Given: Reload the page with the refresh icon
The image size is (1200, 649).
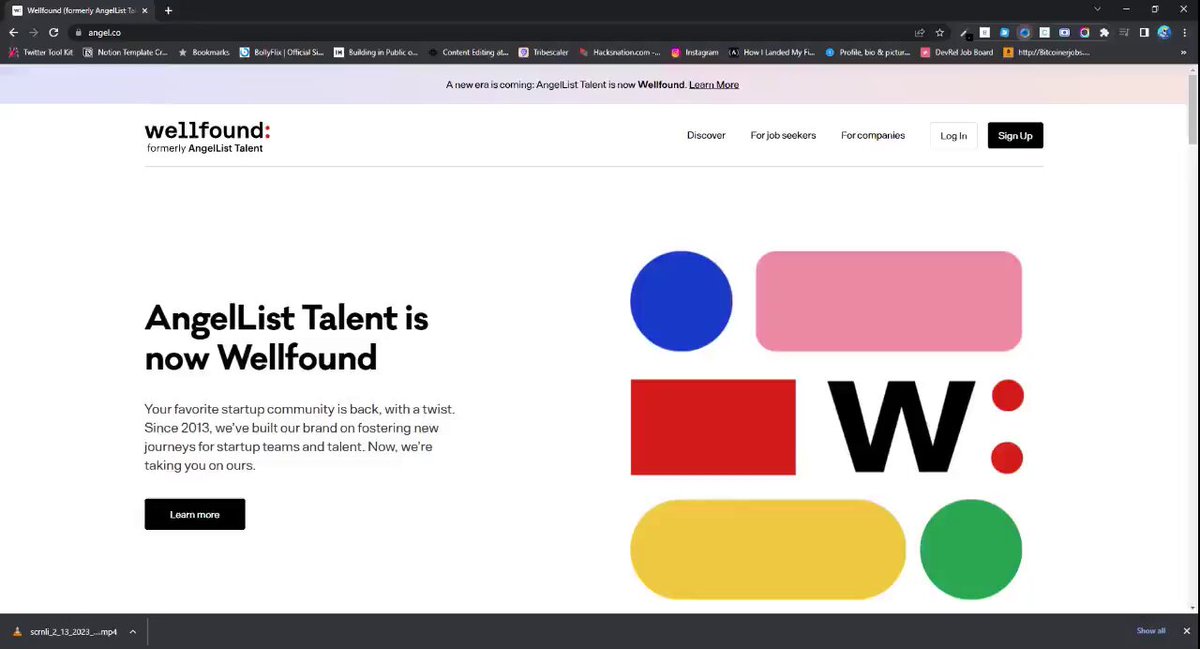Looking at the screenshot, I should (53, 32).
